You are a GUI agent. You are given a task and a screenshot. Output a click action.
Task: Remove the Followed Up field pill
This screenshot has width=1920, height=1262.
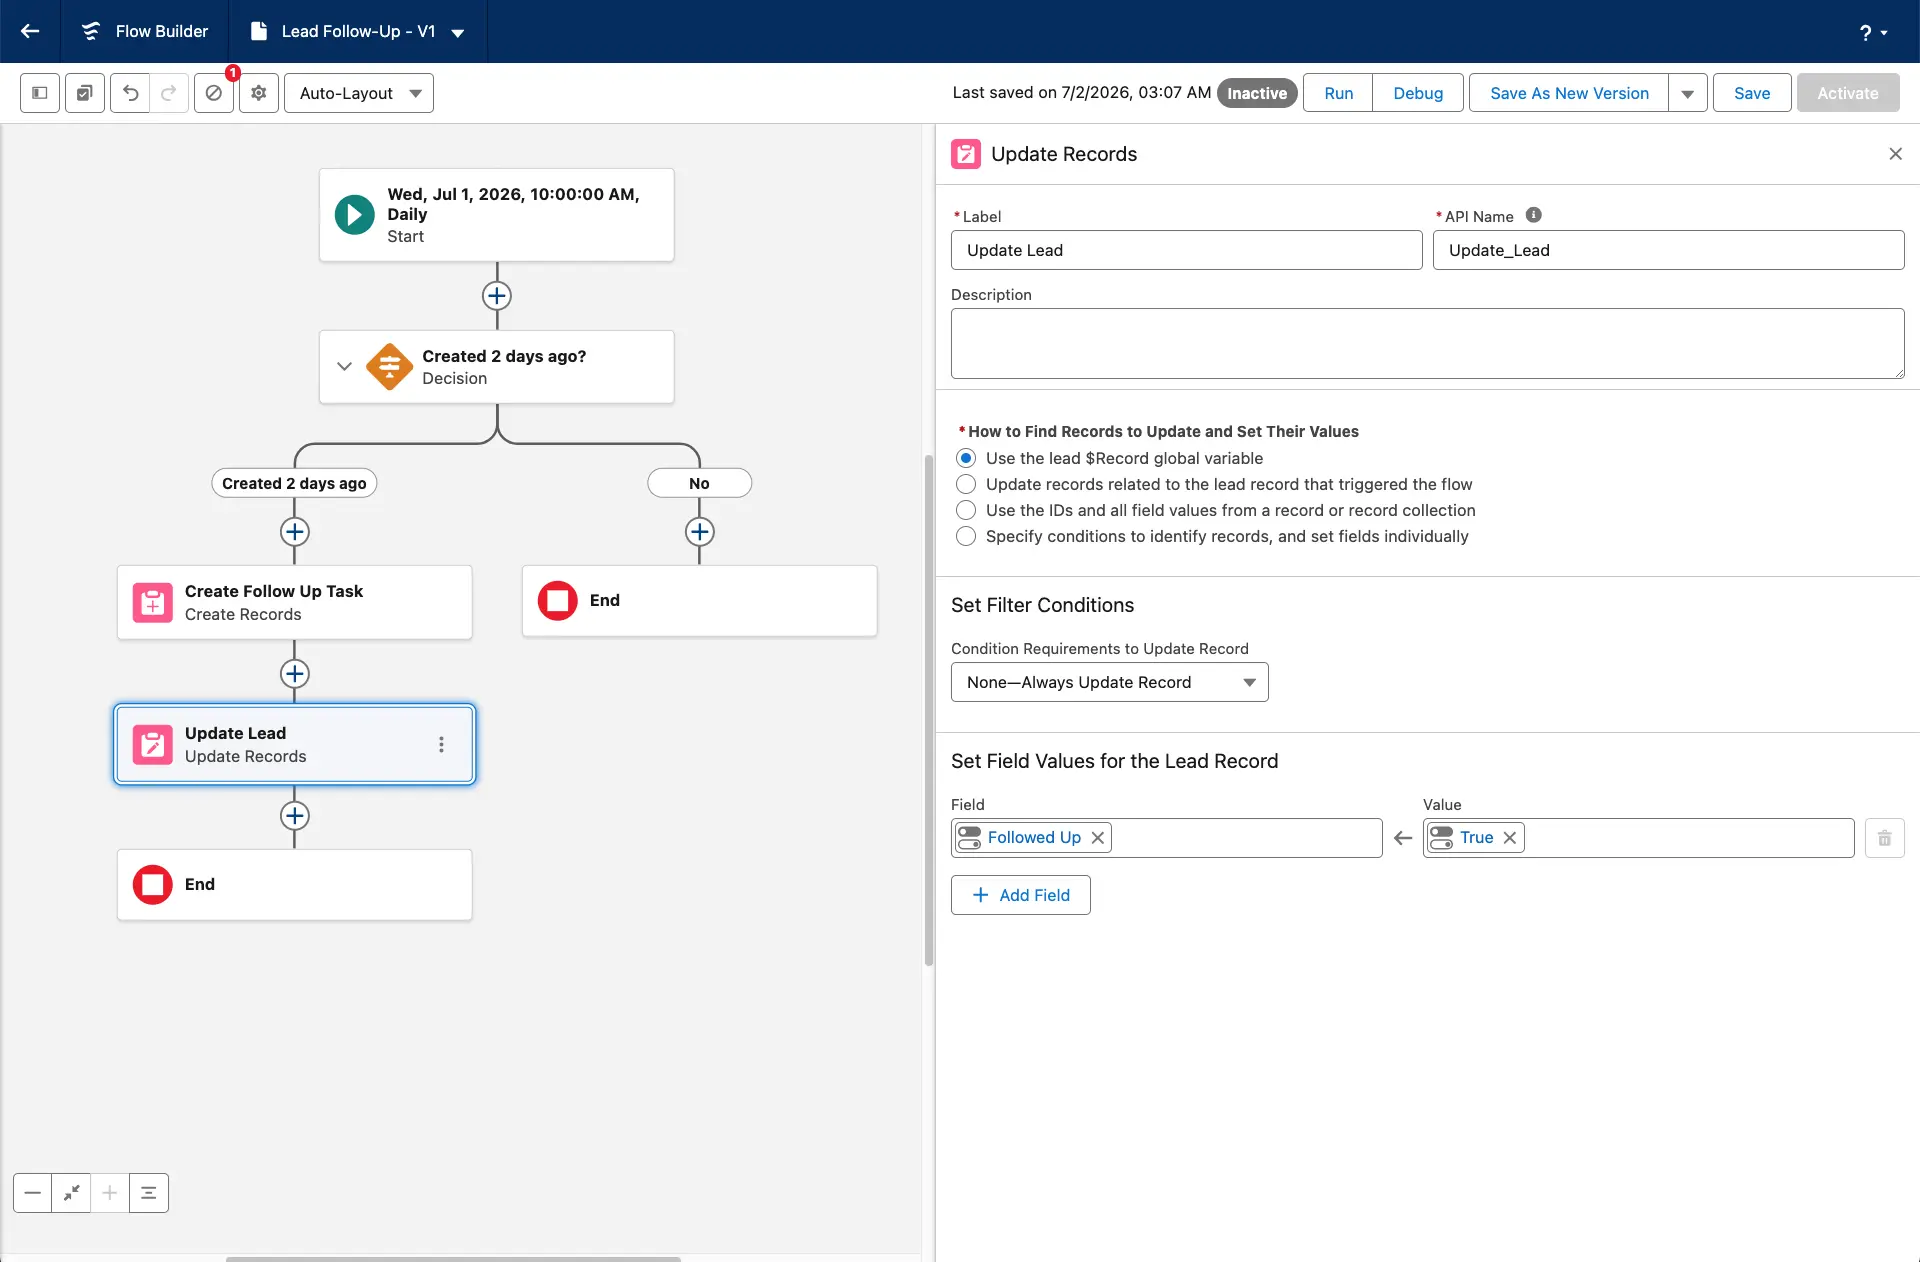pyautogui.click(x=1098, y=838)
